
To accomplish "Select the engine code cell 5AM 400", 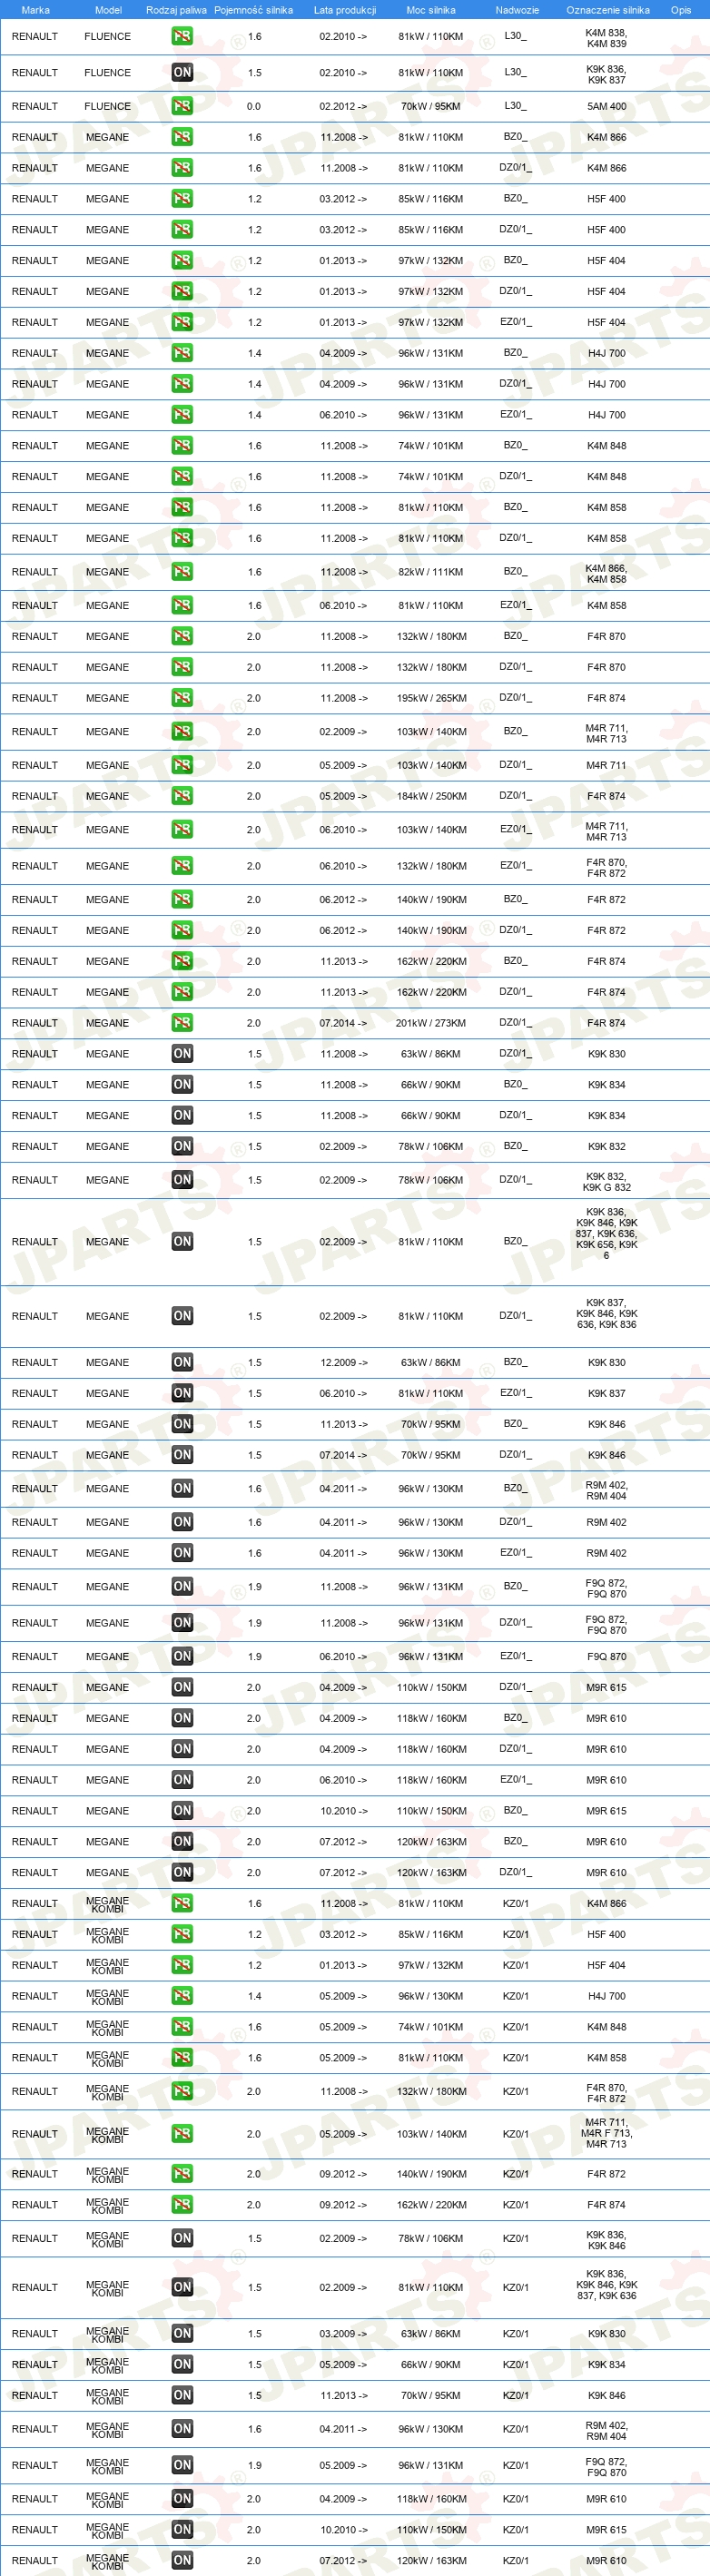I will [x=606, y=106].
